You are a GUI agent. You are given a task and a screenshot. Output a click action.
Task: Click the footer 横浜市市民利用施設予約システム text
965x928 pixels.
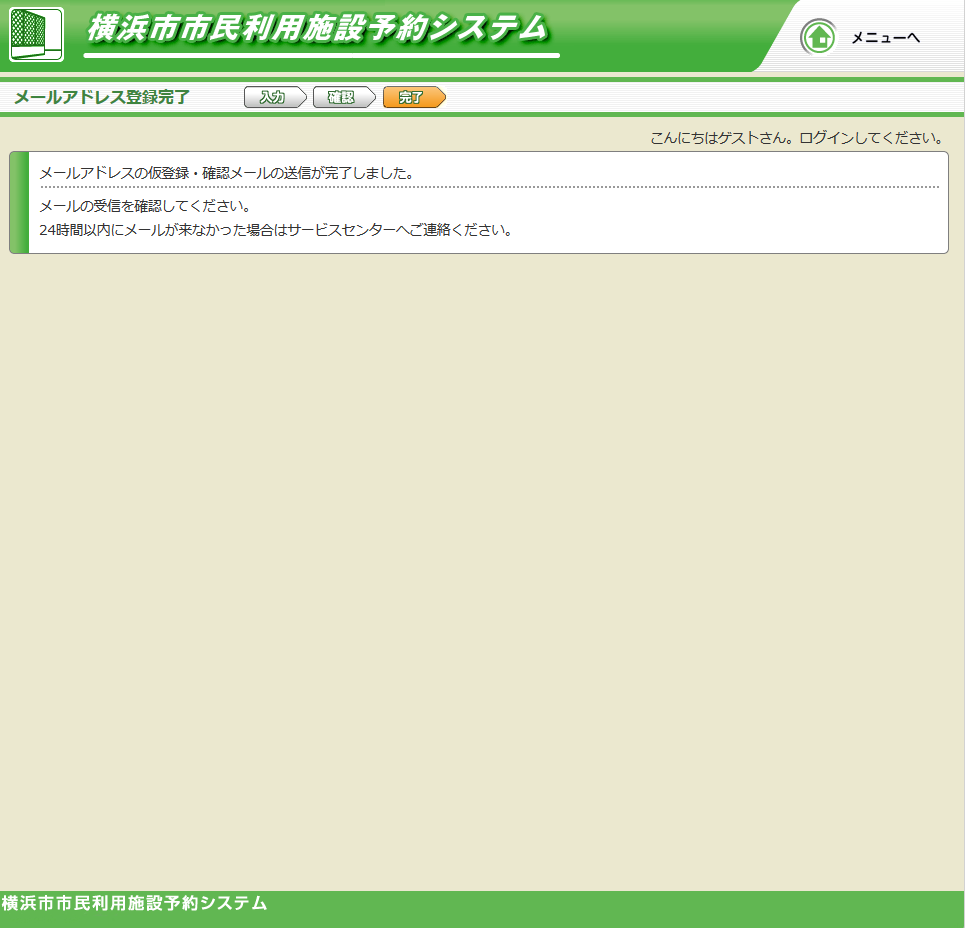[x=135, y=903]
